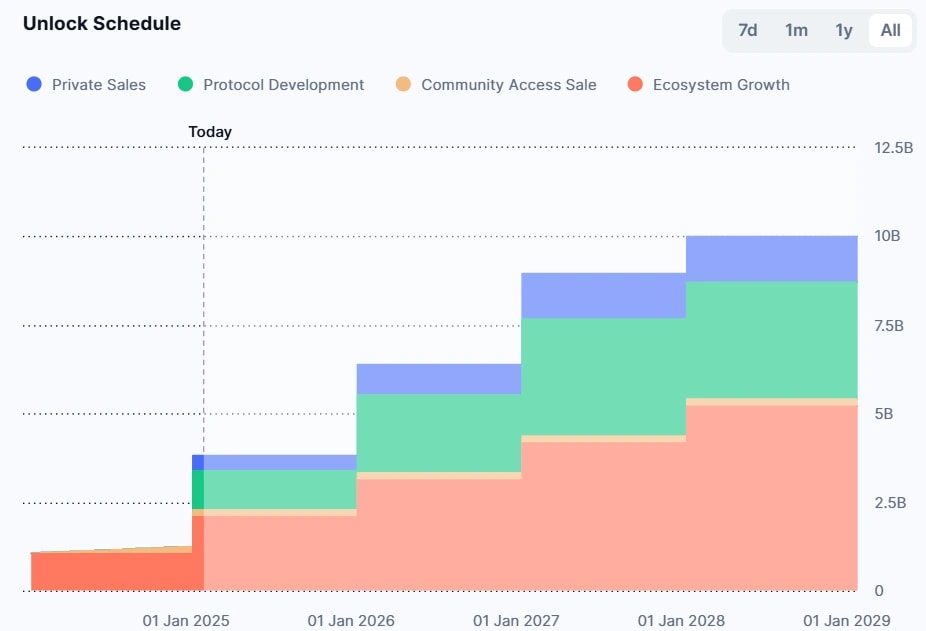Click the orange Community Access Sale legend dot
The width and height of the screenshot is (926, 631).
(404, 85)
